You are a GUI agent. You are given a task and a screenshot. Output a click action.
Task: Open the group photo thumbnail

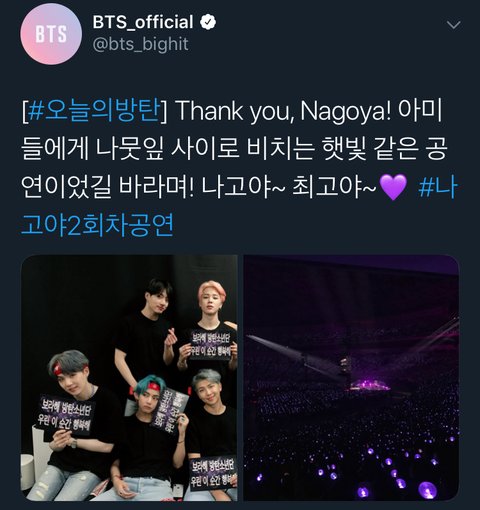(129, 378)
